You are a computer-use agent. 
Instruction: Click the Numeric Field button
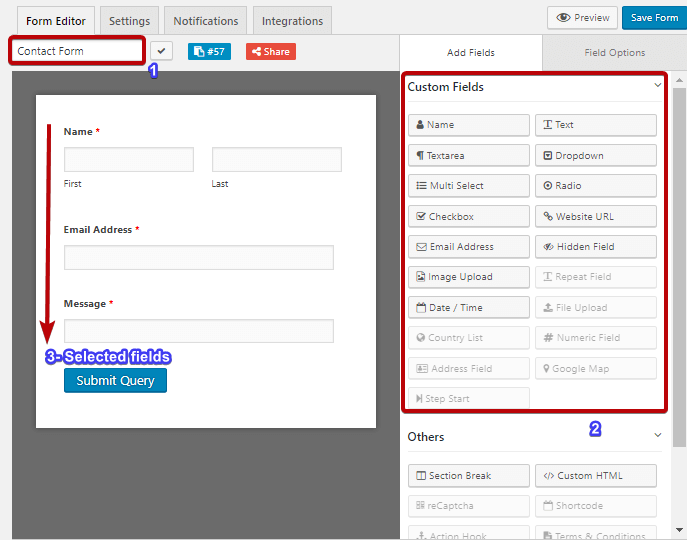point(595,338)
